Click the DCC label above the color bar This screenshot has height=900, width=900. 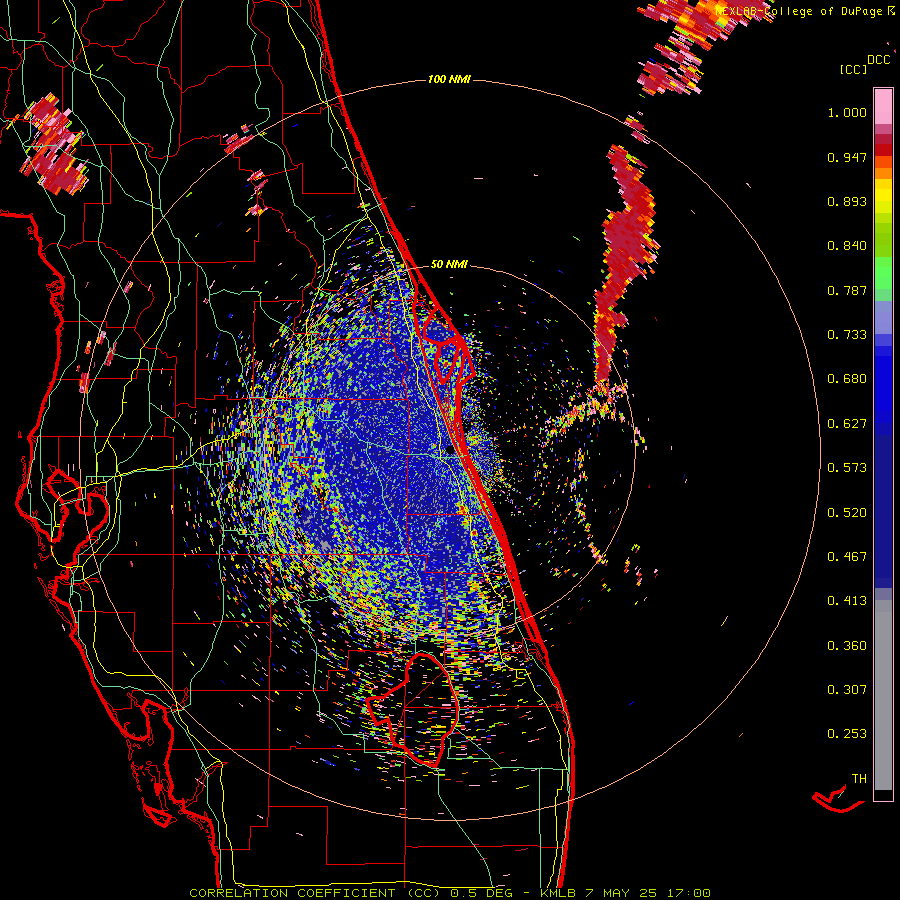879,60
